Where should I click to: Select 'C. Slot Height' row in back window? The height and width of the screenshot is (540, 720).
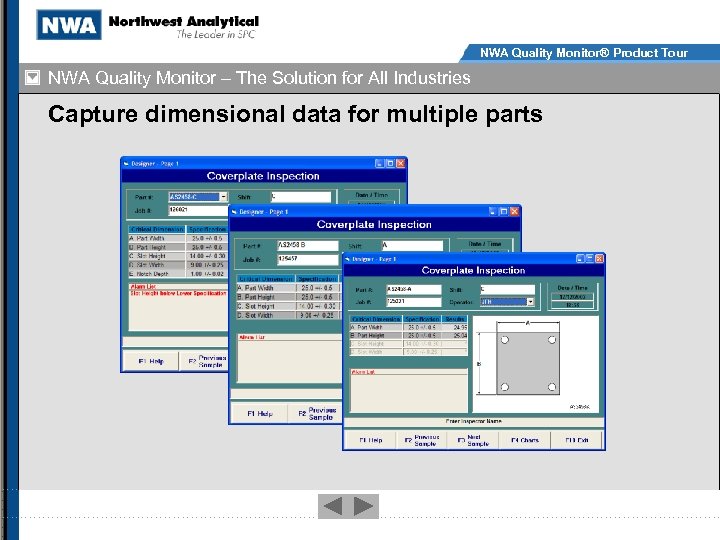[178, 256]
